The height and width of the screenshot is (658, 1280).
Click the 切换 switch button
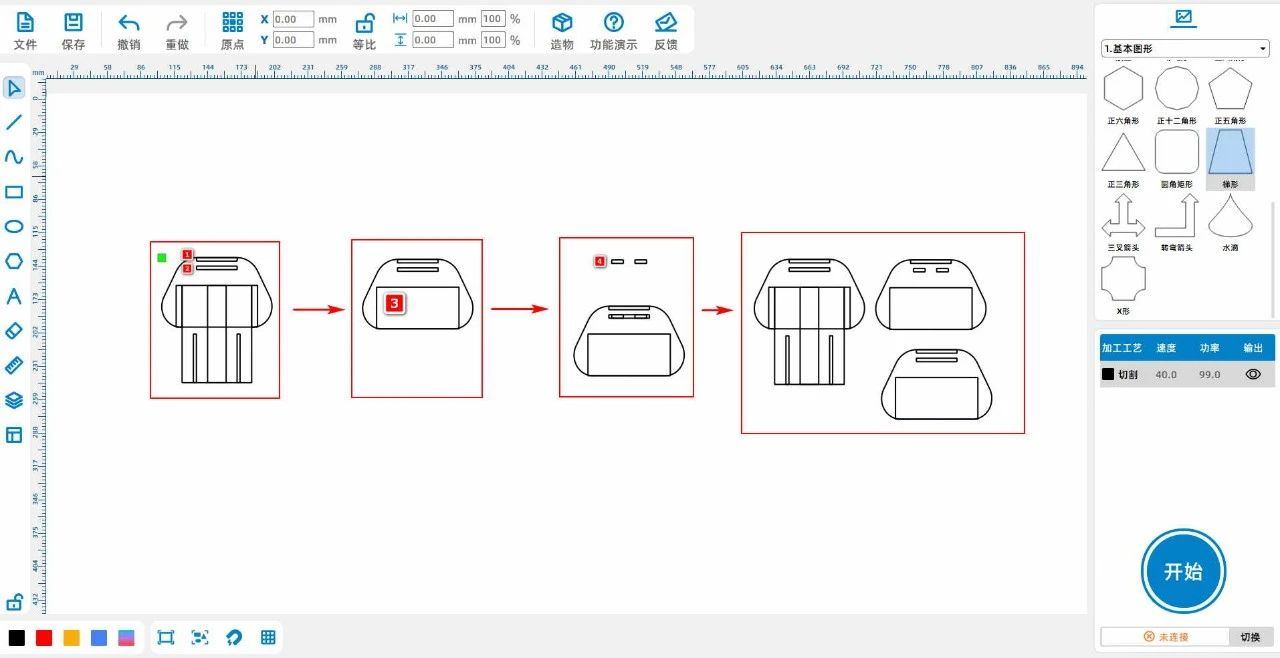1250,637
